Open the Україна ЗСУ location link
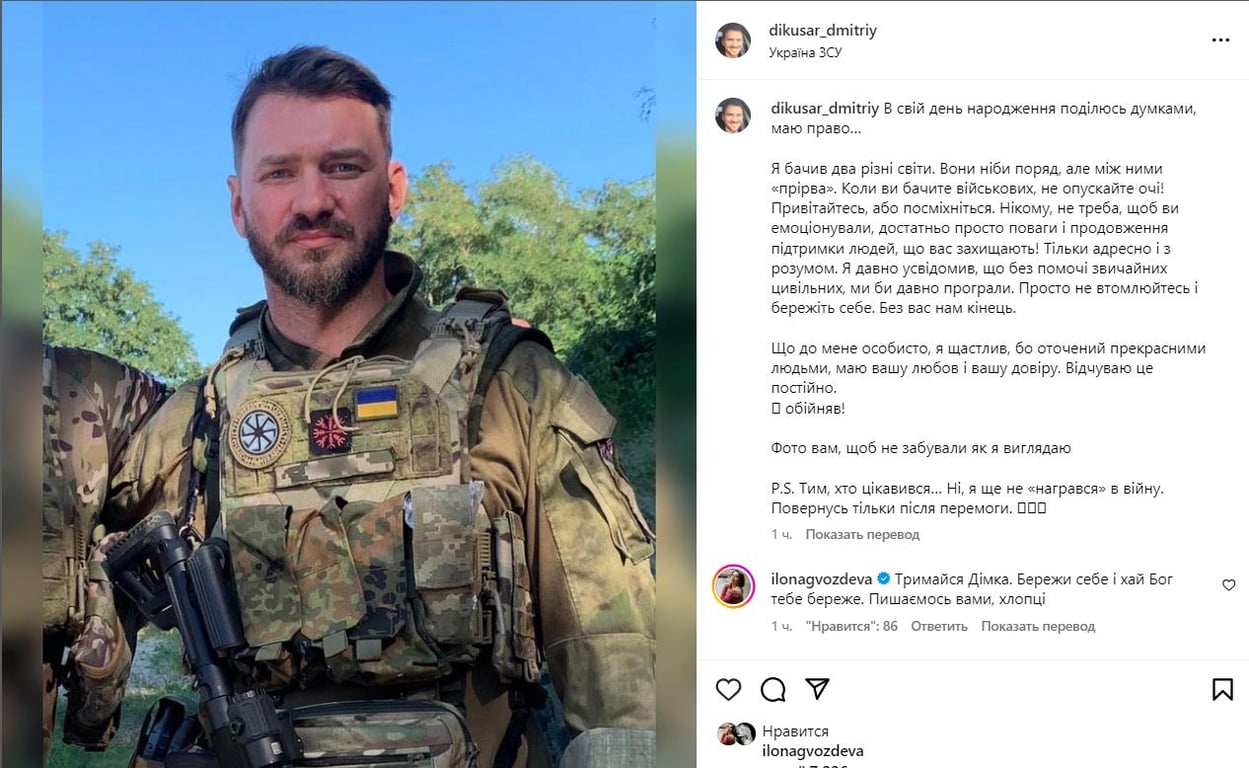The image size is (1249, 768). [805, 52]
